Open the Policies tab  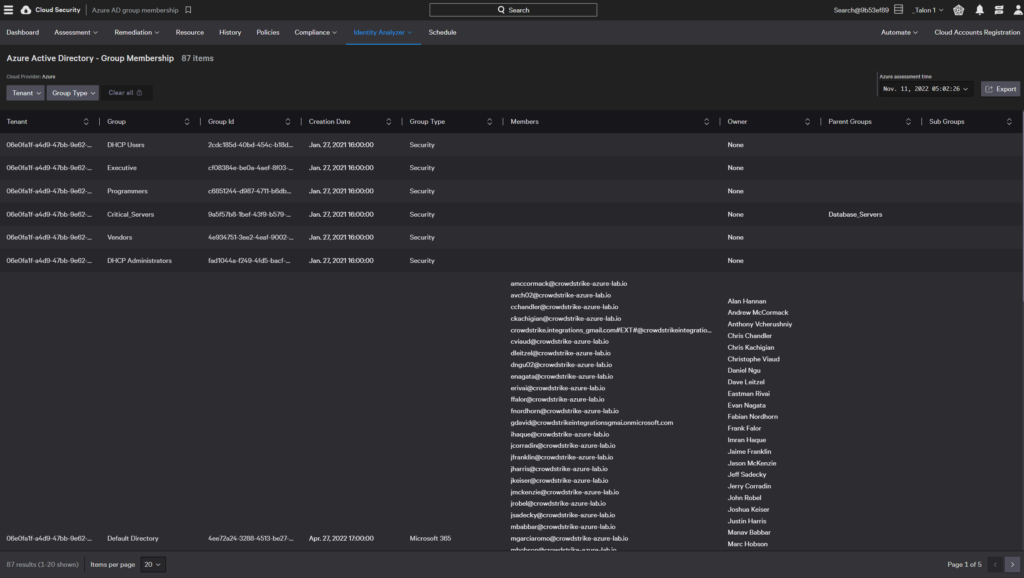(268, 32)
